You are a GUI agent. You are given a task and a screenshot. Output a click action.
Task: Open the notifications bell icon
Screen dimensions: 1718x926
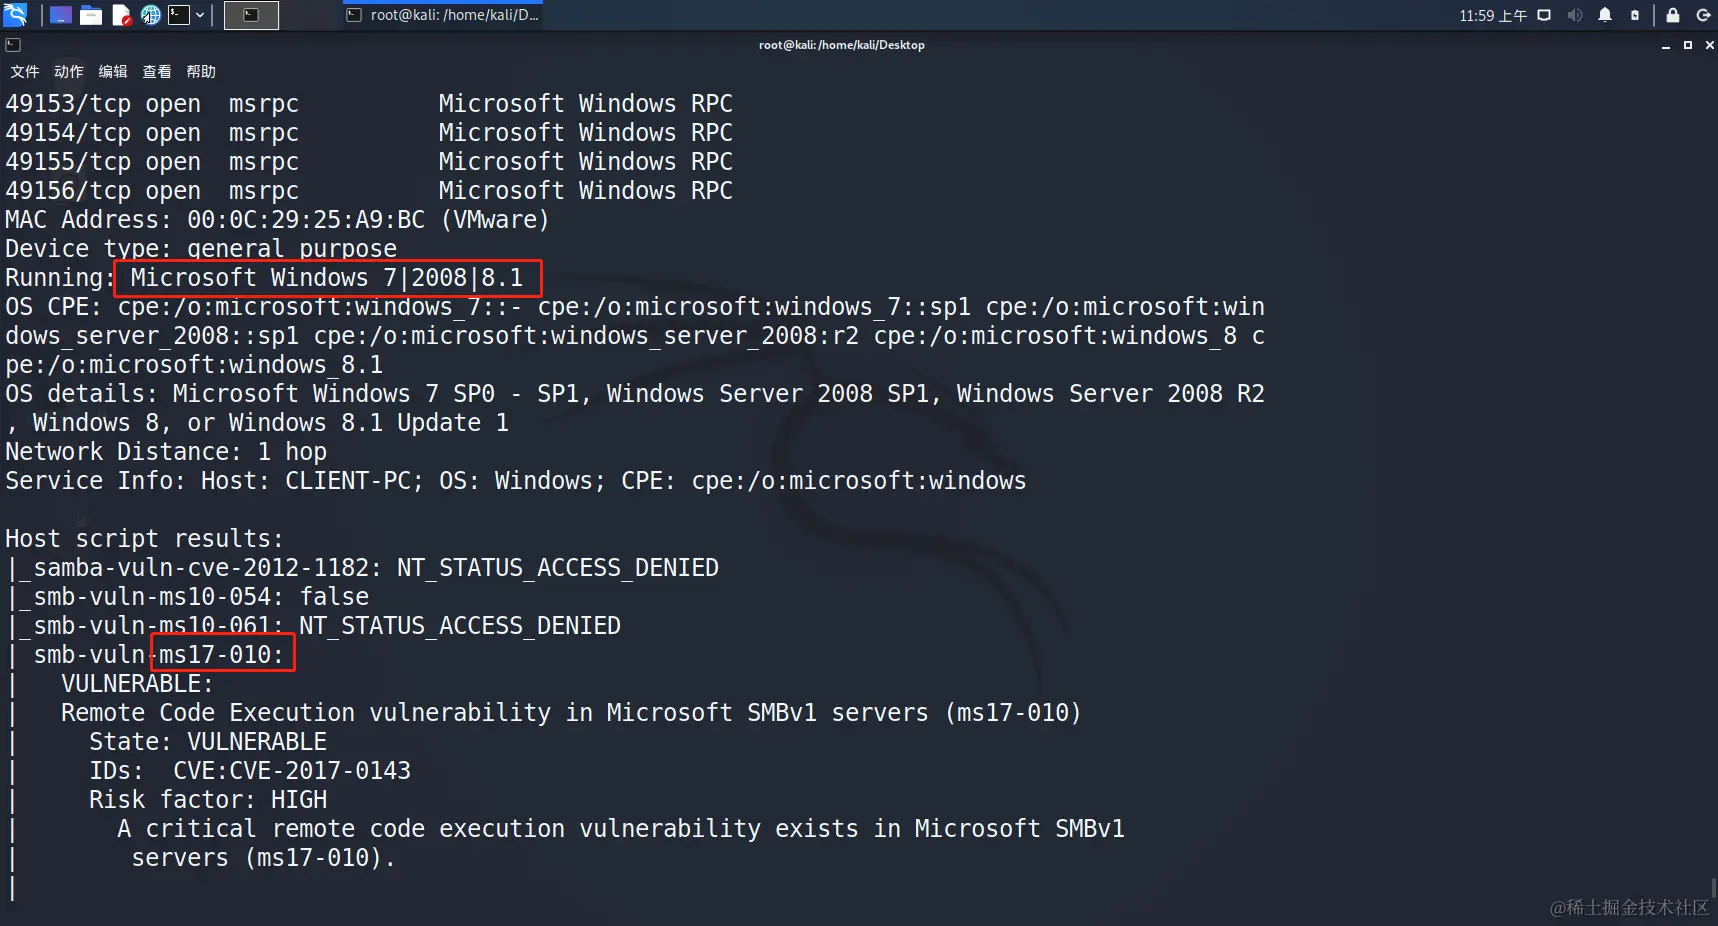click(1605, 15)
